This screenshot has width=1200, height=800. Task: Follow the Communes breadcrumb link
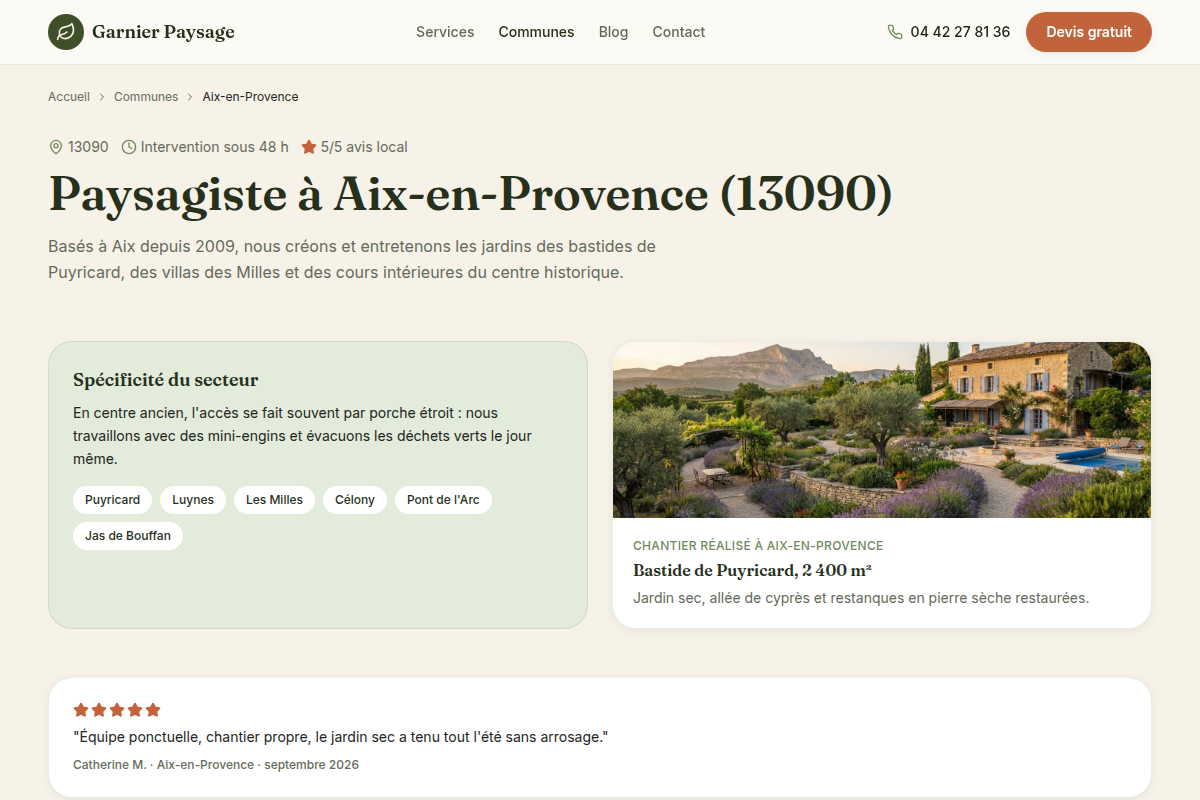[x=146, y=97]
